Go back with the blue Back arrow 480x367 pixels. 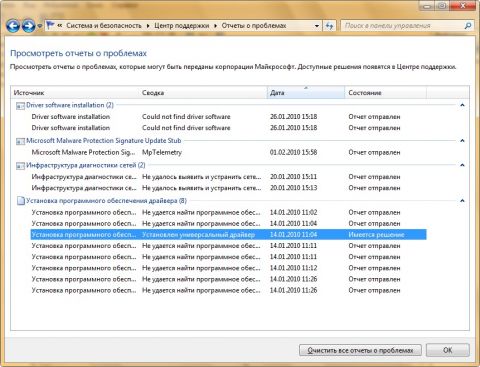tap(13, 26)
